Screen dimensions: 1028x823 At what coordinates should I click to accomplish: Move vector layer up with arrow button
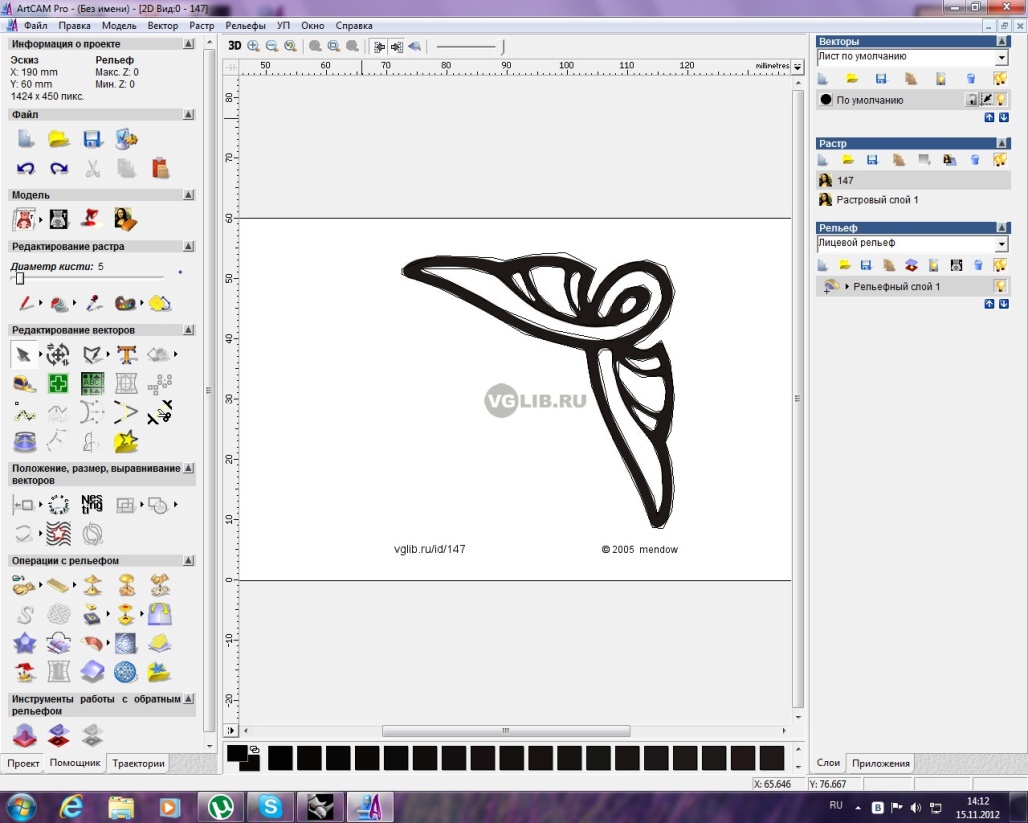[x=989, y=117]
